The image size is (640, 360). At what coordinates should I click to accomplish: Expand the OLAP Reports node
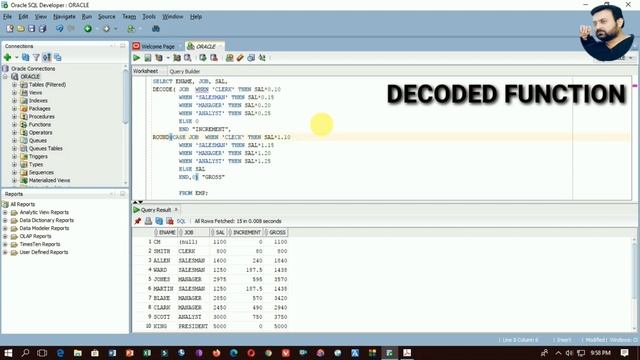[5, 236]
